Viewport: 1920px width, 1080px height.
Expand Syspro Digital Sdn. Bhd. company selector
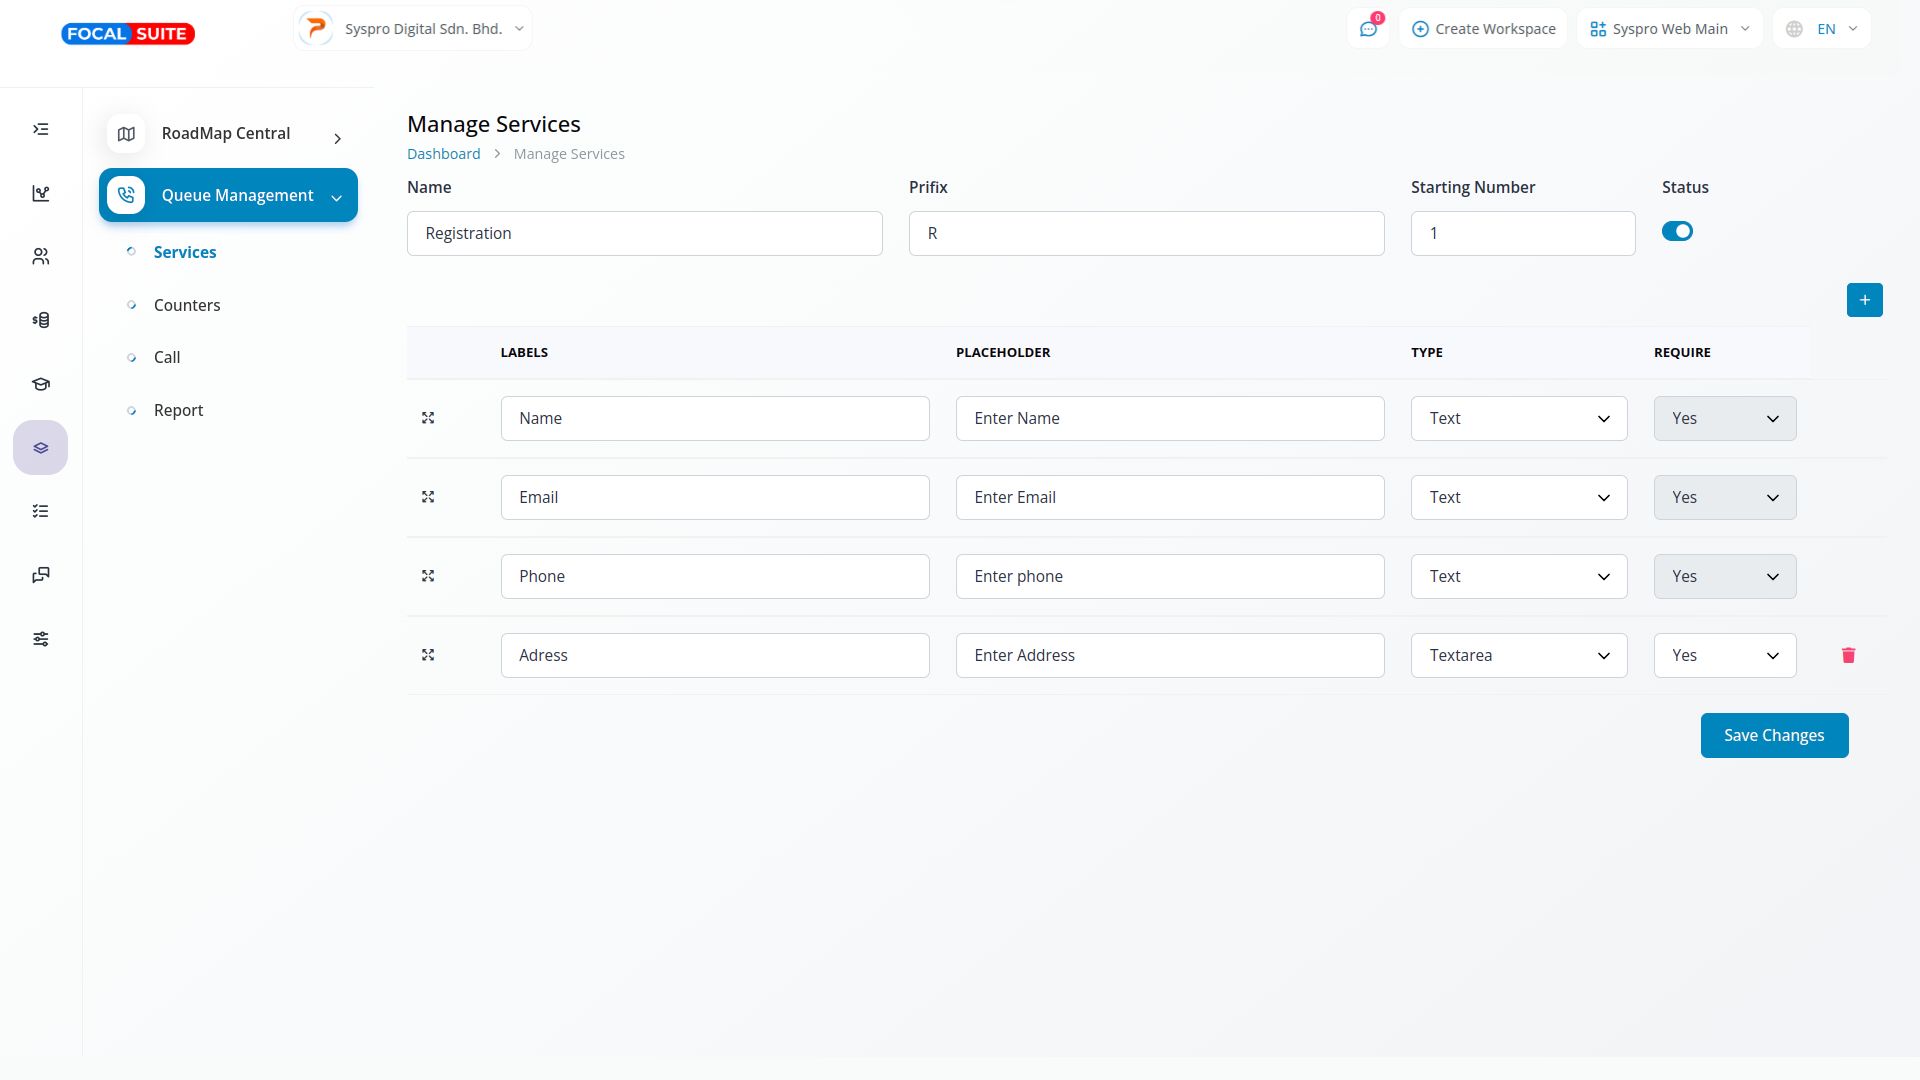coord(413,29)
